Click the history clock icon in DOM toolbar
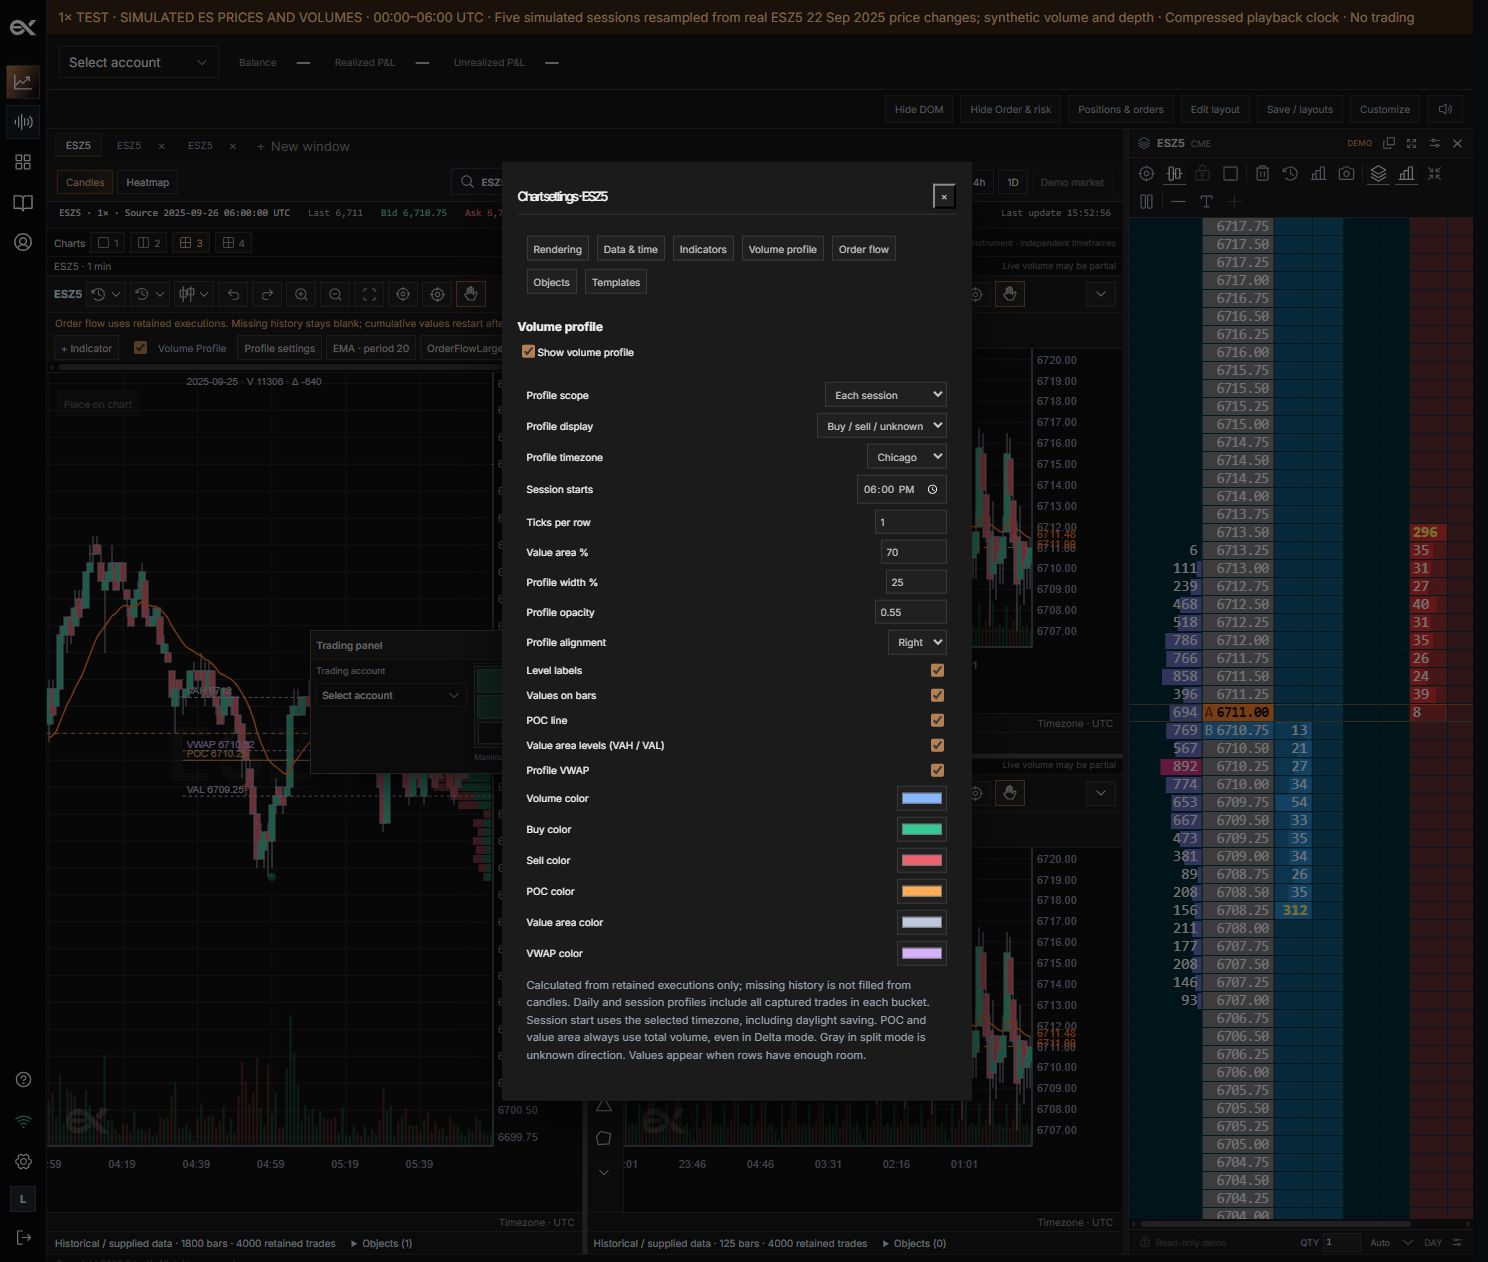 coord(1290,174)
